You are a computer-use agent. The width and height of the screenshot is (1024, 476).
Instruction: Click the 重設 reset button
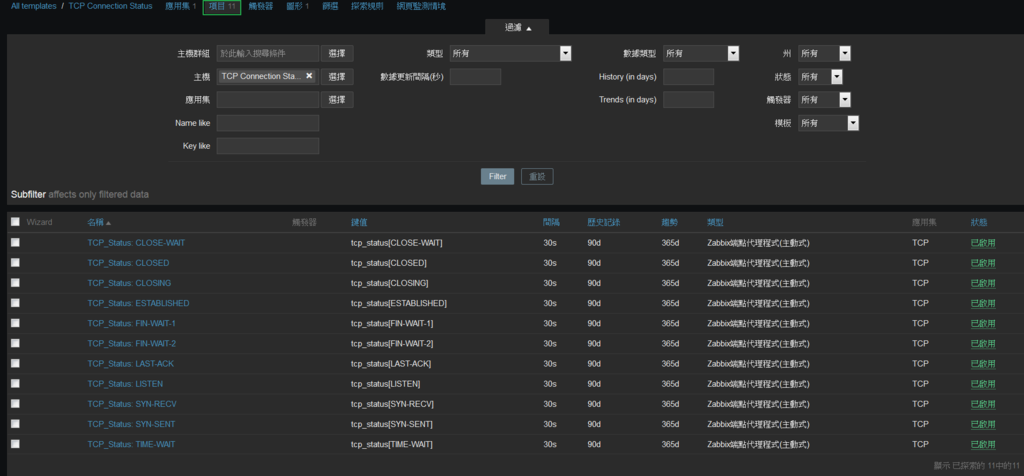[x=537, y=176]
